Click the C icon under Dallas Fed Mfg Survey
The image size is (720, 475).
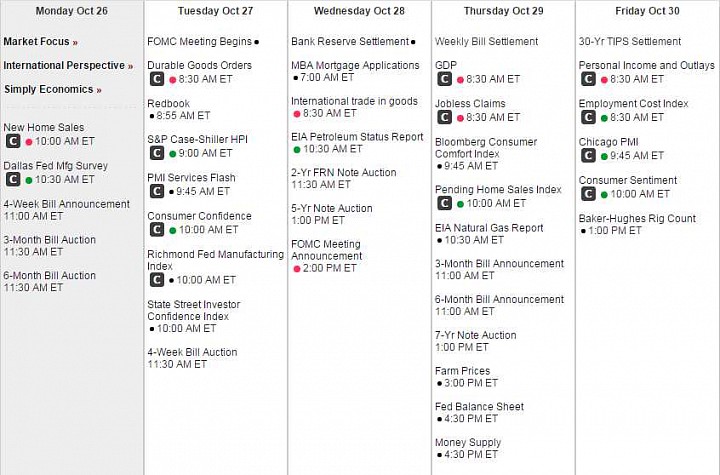[13, 179]
